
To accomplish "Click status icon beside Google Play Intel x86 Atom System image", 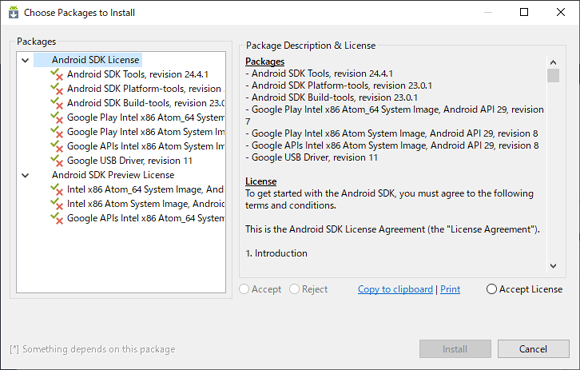I will 57,132.
